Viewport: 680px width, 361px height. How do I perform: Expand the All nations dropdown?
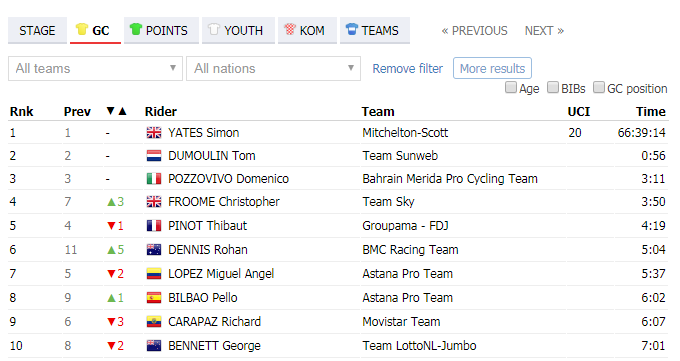(274, 69)
